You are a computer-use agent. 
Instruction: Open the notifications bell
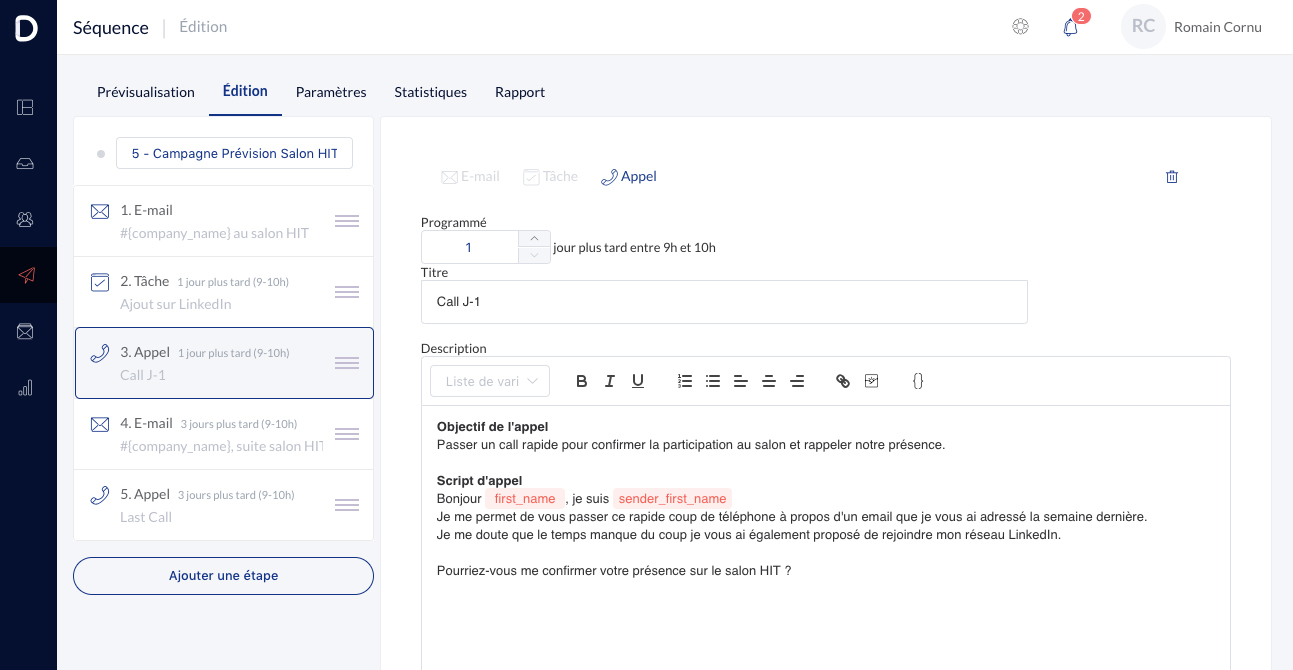(x=1070, y=27)
